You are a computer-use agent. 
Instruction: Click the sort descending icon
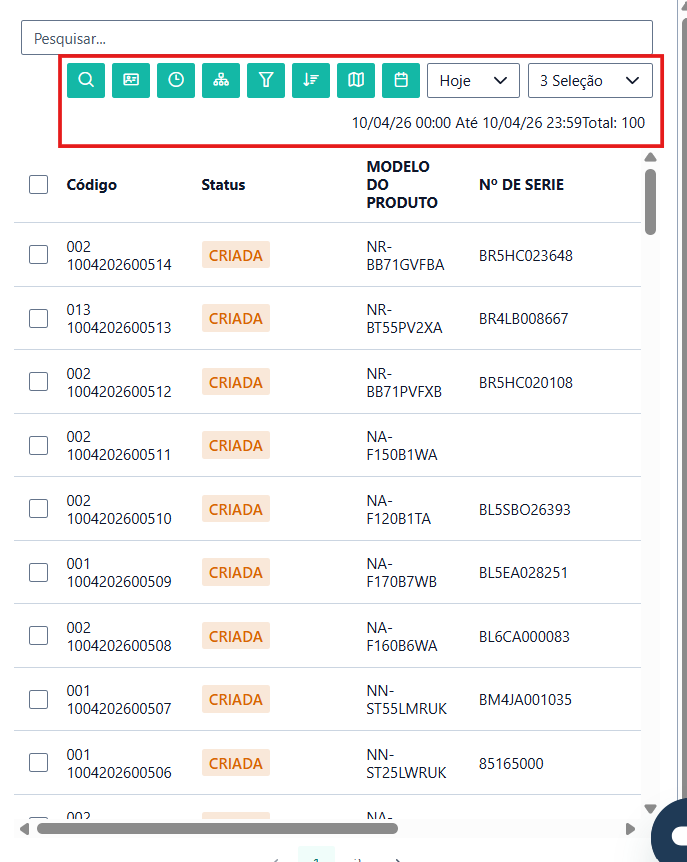click(x=311, y=80)
